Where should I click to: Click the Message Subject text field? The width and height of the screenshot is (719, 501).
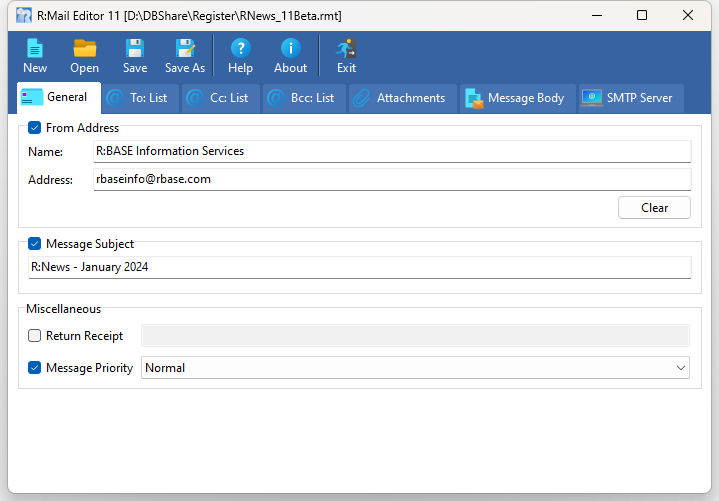(360, 267)
